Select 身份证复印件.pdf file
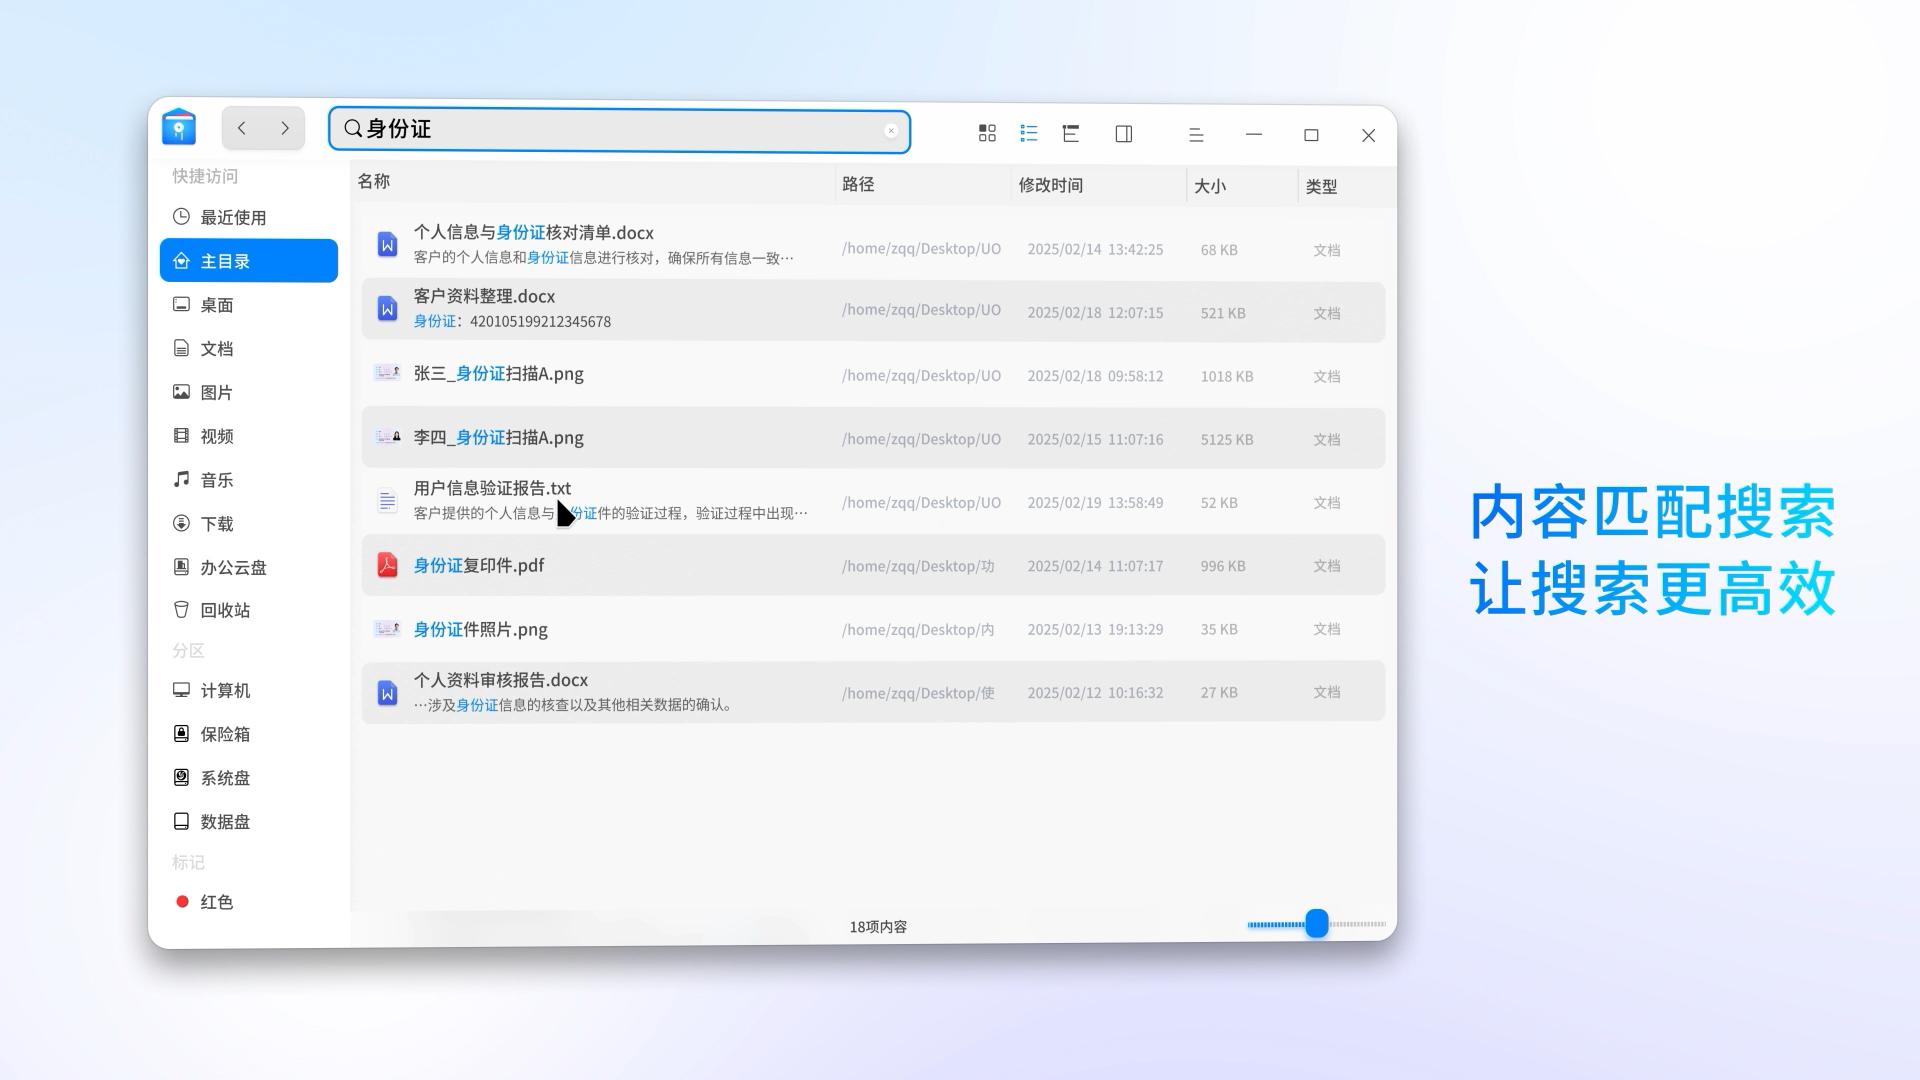This screenshot has height=1080, width=1920. [x=479, y=566]
